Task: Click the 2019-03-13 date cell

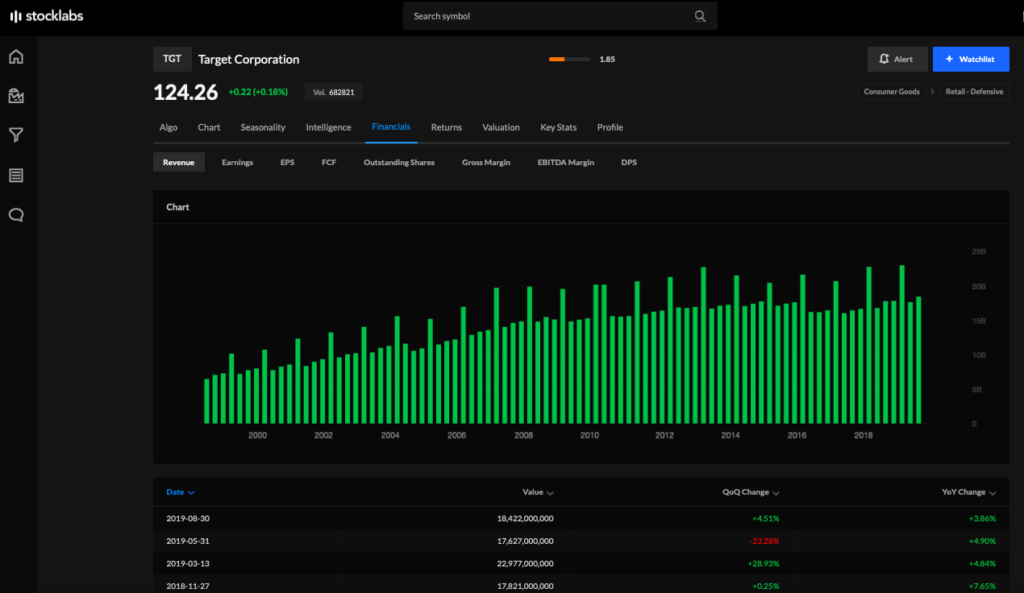Action: [x=187, y=564]
